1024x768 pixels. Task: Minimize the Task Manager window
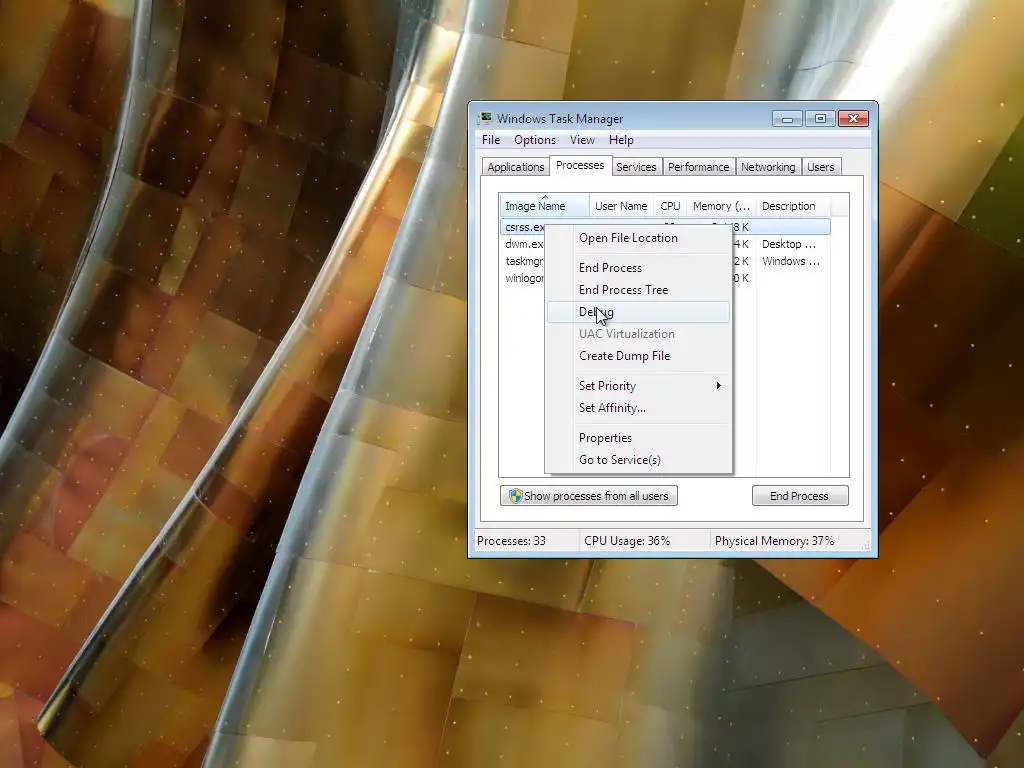coord(787,119)
